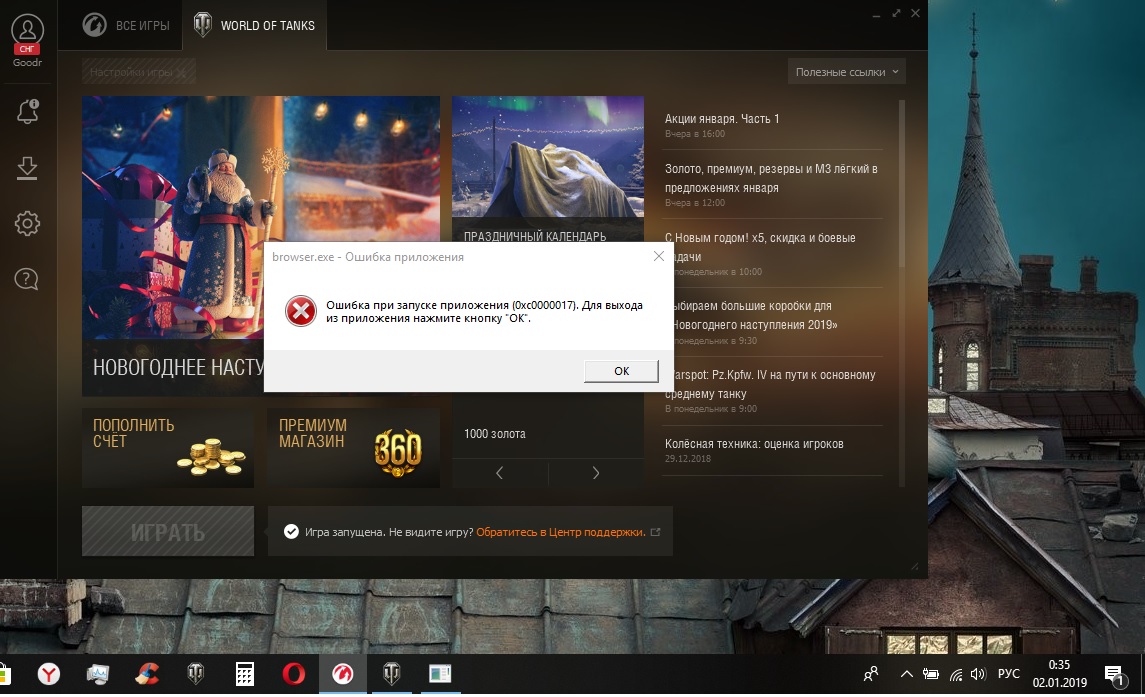The height and width of the screenshot is (697, 1145).
Task: Click 1000 золота offer text
Action: pos(494,434)
